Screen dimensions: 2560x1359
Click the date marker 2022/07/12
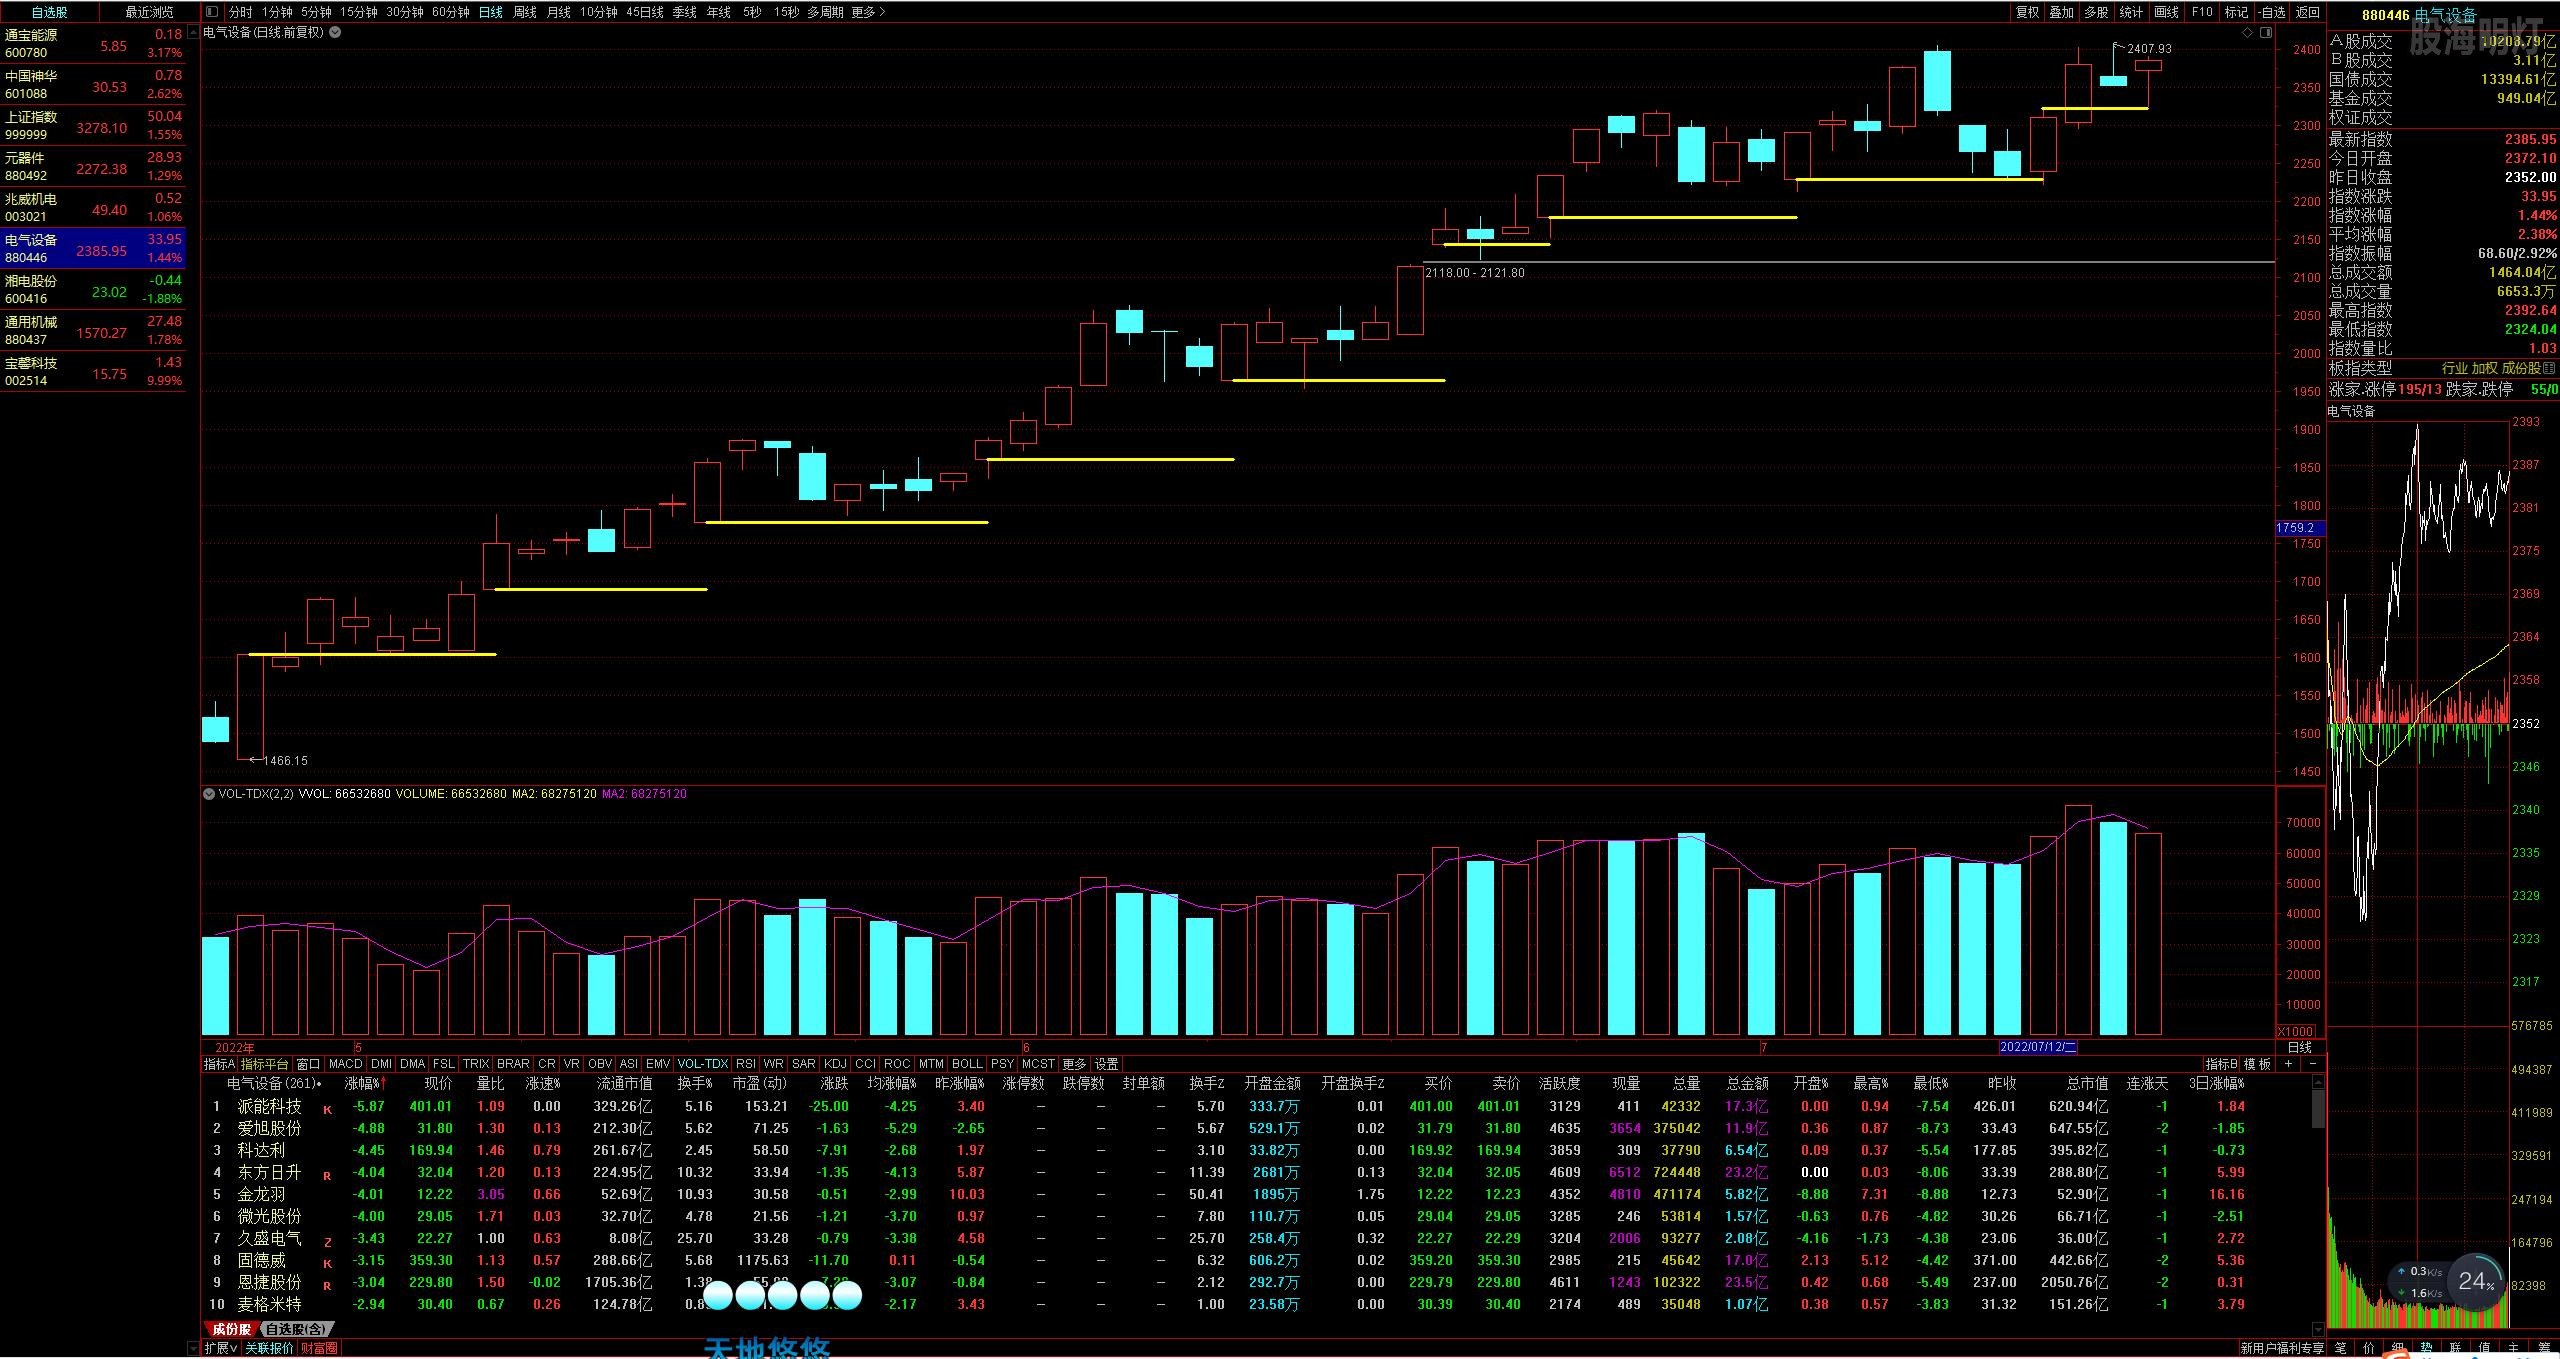pos(2038,1048)
